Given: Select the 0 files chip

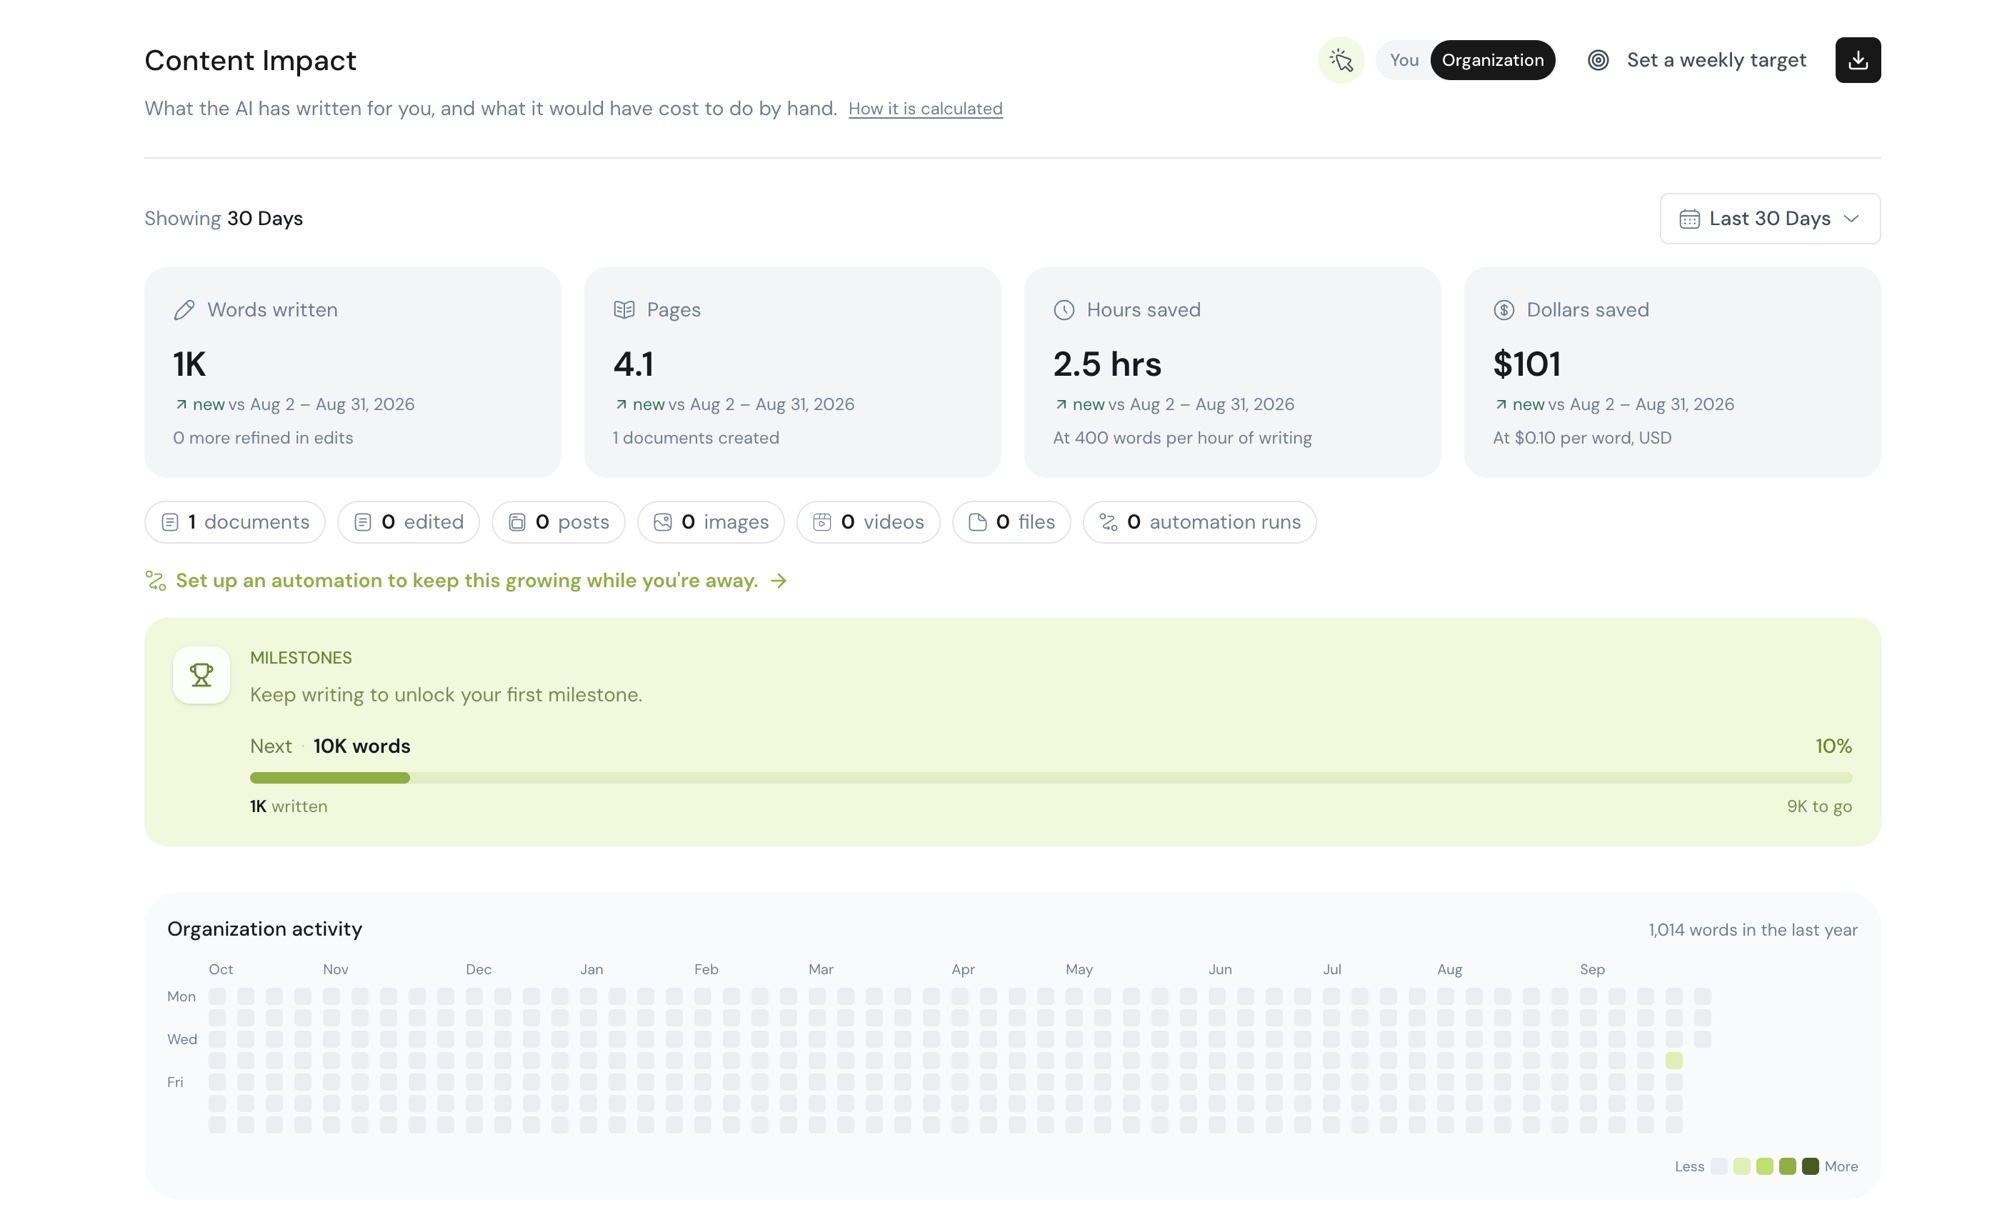Looking at the screenshot, I should (1011, 522).
